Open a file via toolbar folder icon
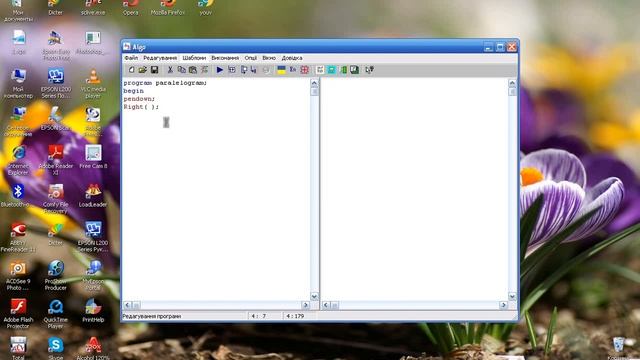This screenshot has width=640, height=360. coord(142,70)
